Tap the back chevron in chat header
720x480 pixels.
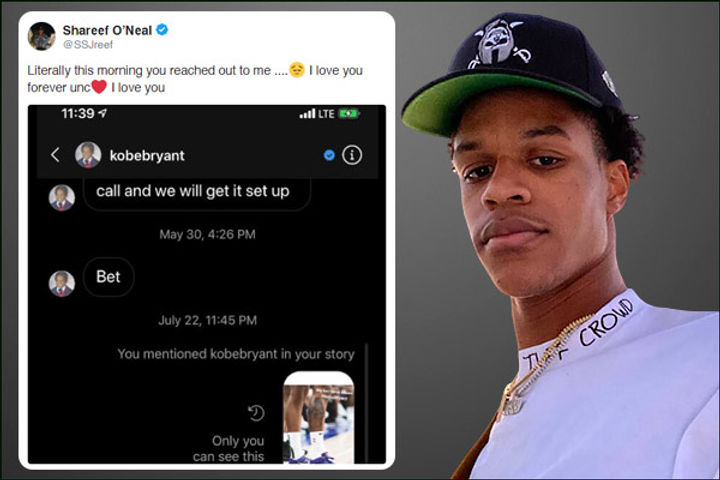pyautogui.click(x=55, y=155)
